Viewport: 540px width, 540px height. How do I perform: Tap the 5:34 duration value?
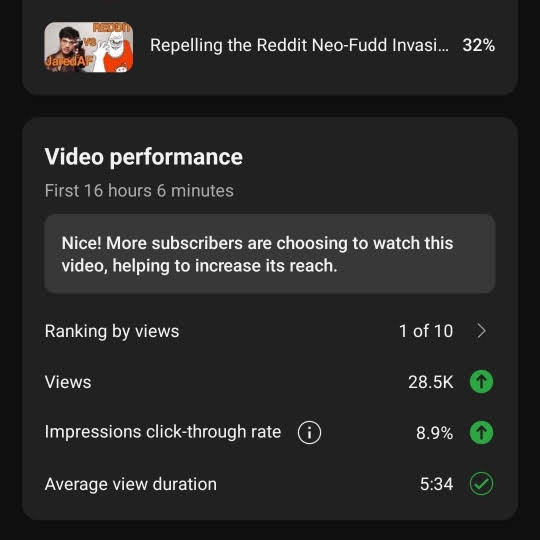tap(436, 484)
